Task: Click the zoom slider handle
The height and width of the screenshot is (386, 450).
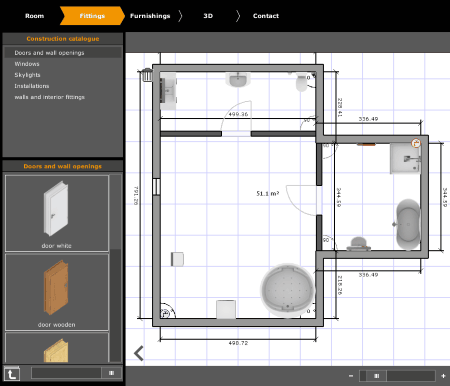Action: pyautogui.click(x=376, y=376)
